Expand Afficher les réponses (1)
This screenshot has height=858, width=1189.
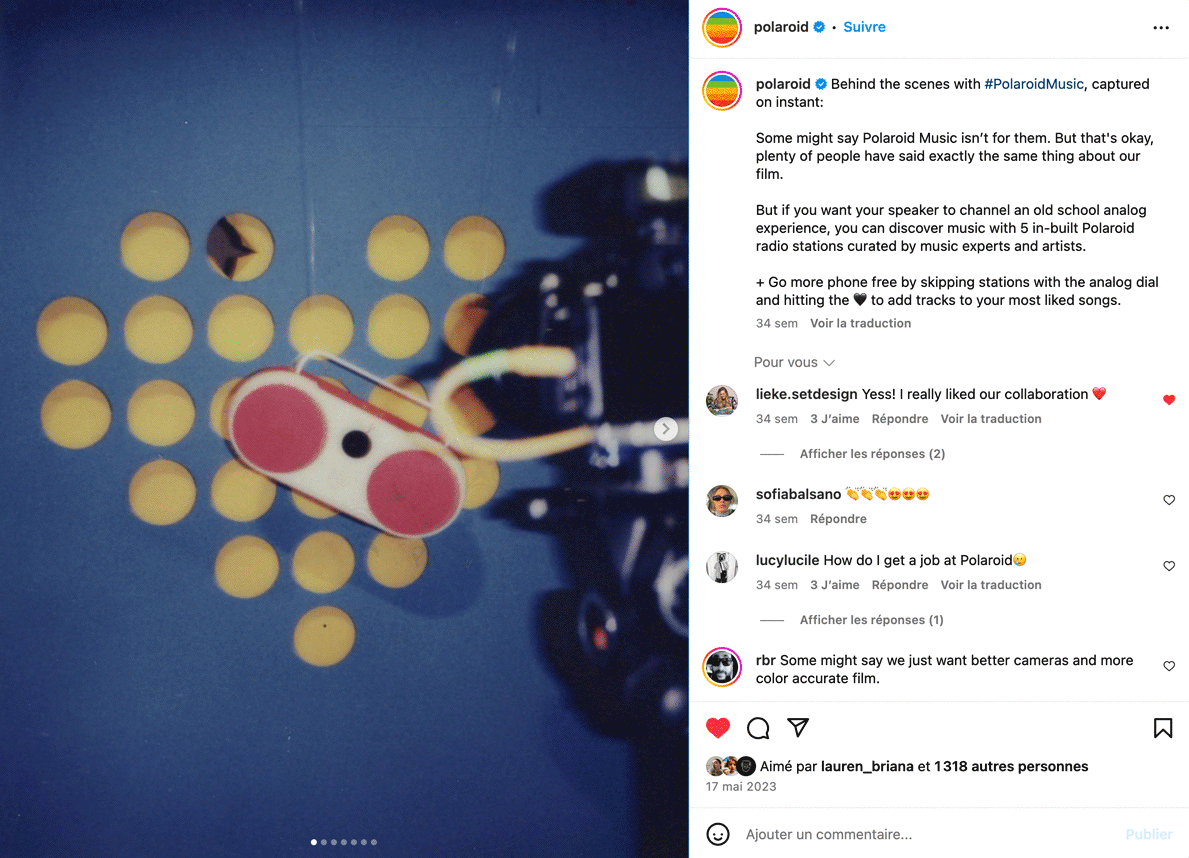(871, 620)
